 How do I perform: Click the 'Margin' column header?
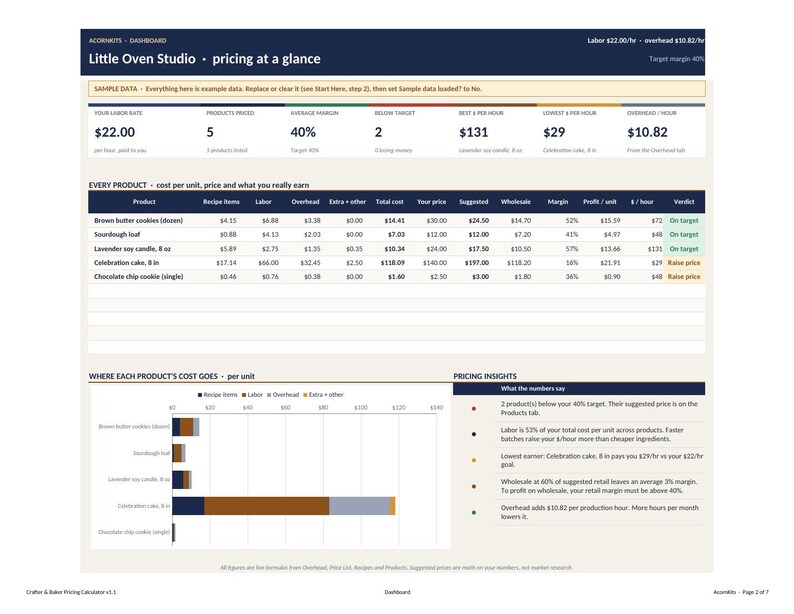tap(558, 201)
